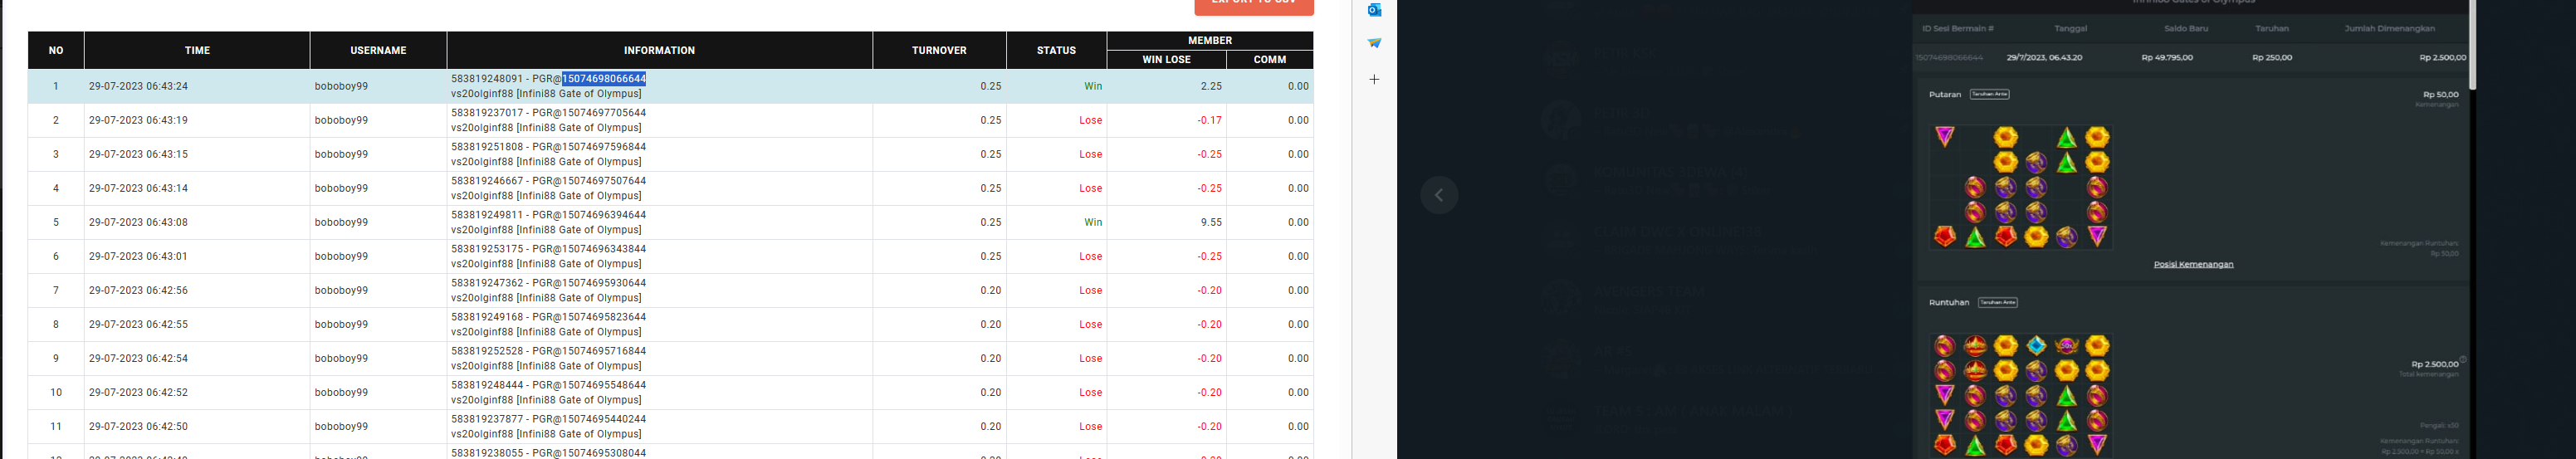The image size is (2576, 459).
Task: Click the TURNOVER column header
Action: tap(939, 50)
